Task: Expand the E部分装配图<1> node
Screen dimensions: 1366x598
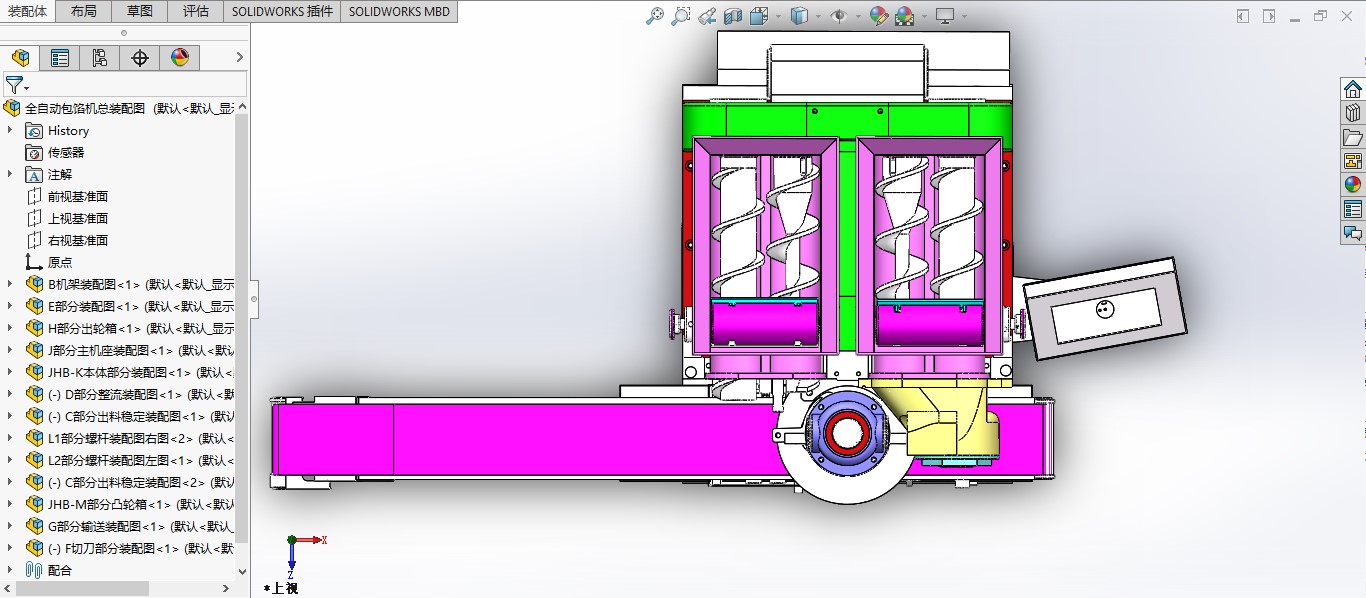Action: click(x=10, y=306)
